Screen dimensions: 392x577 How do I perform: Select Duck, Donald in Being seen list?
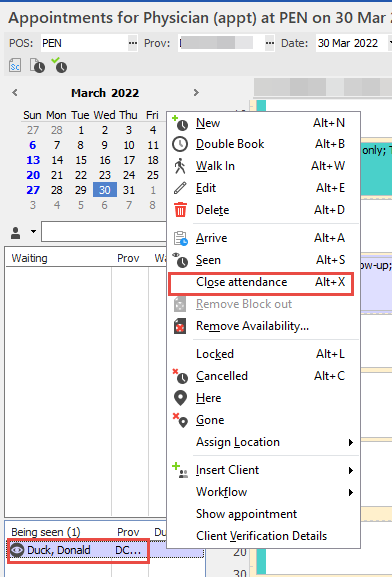pos(106,550)
